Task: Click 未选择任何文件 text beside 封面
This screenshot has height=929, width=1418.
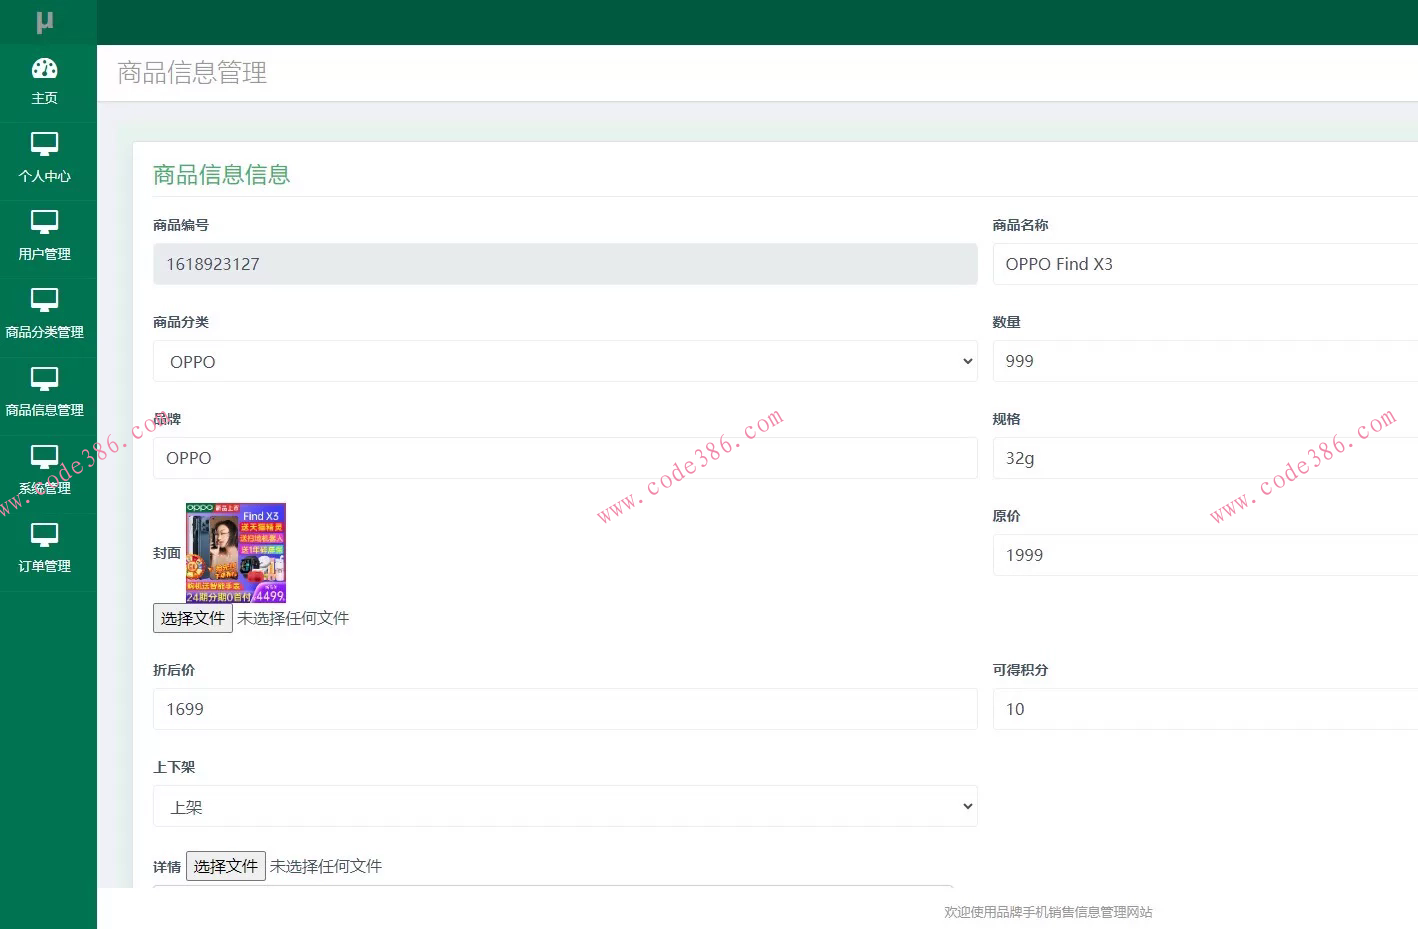Action: pos(293,618)
